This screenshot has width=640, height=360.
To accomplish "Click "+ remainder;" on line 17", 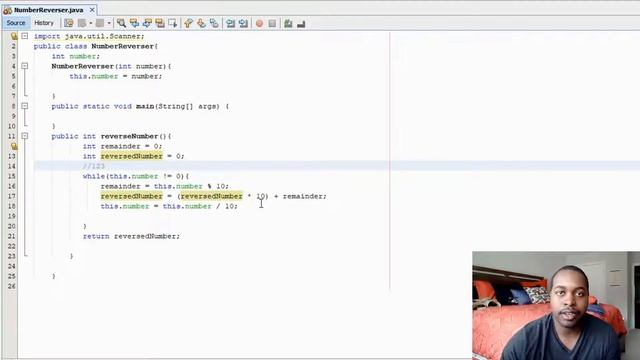I will pyautogui.click(x=300, y=196).
